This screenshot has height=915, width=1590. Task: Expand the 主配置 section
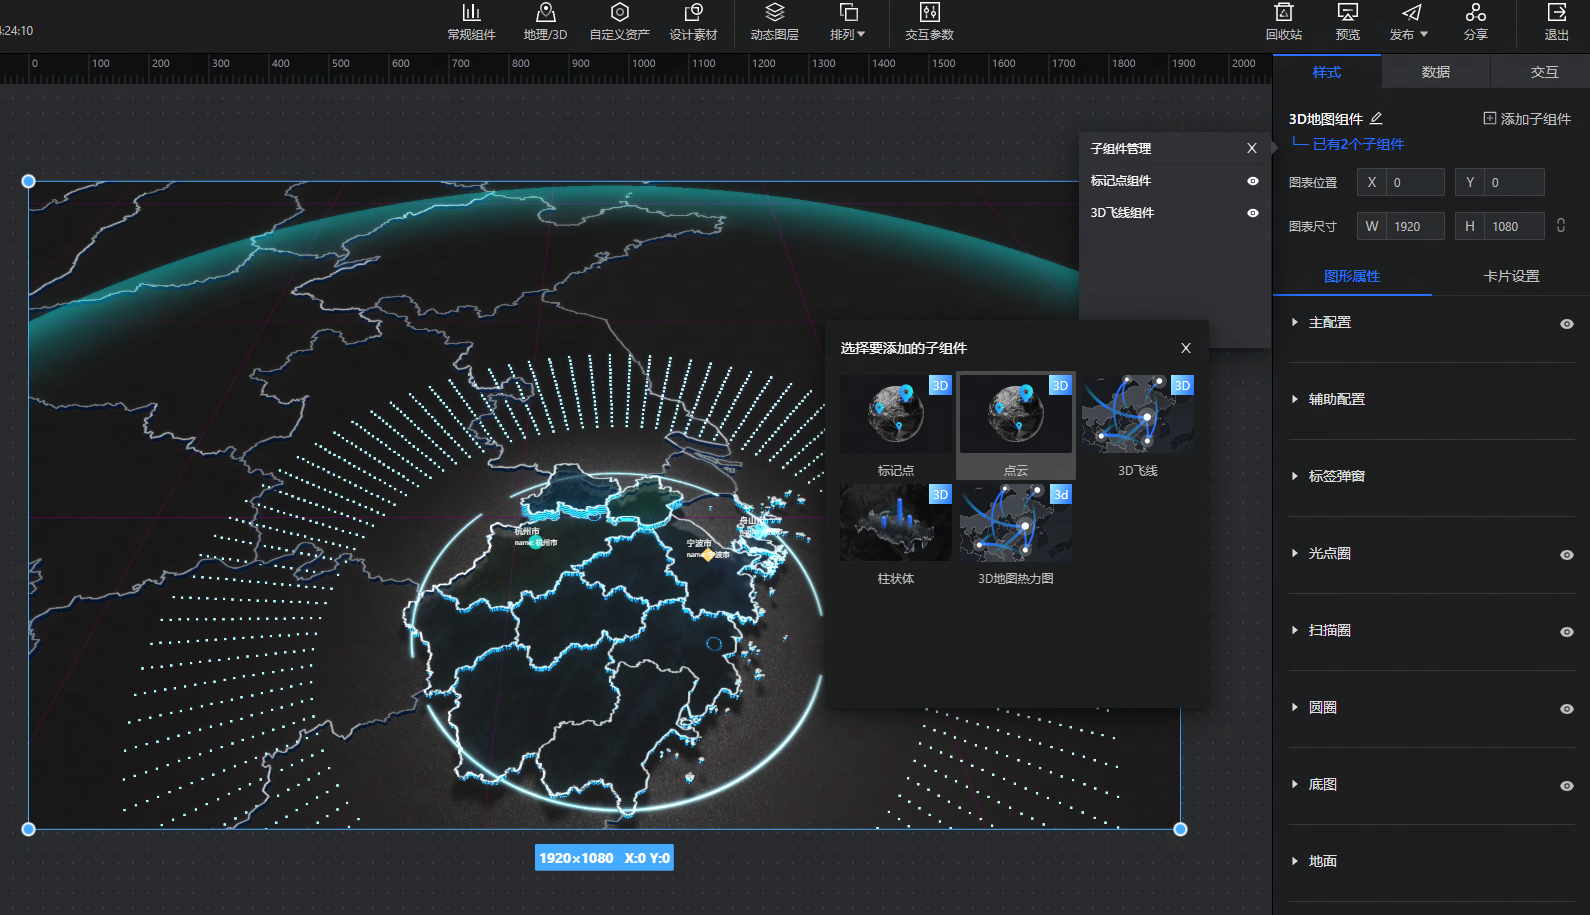pos(1329,323)
